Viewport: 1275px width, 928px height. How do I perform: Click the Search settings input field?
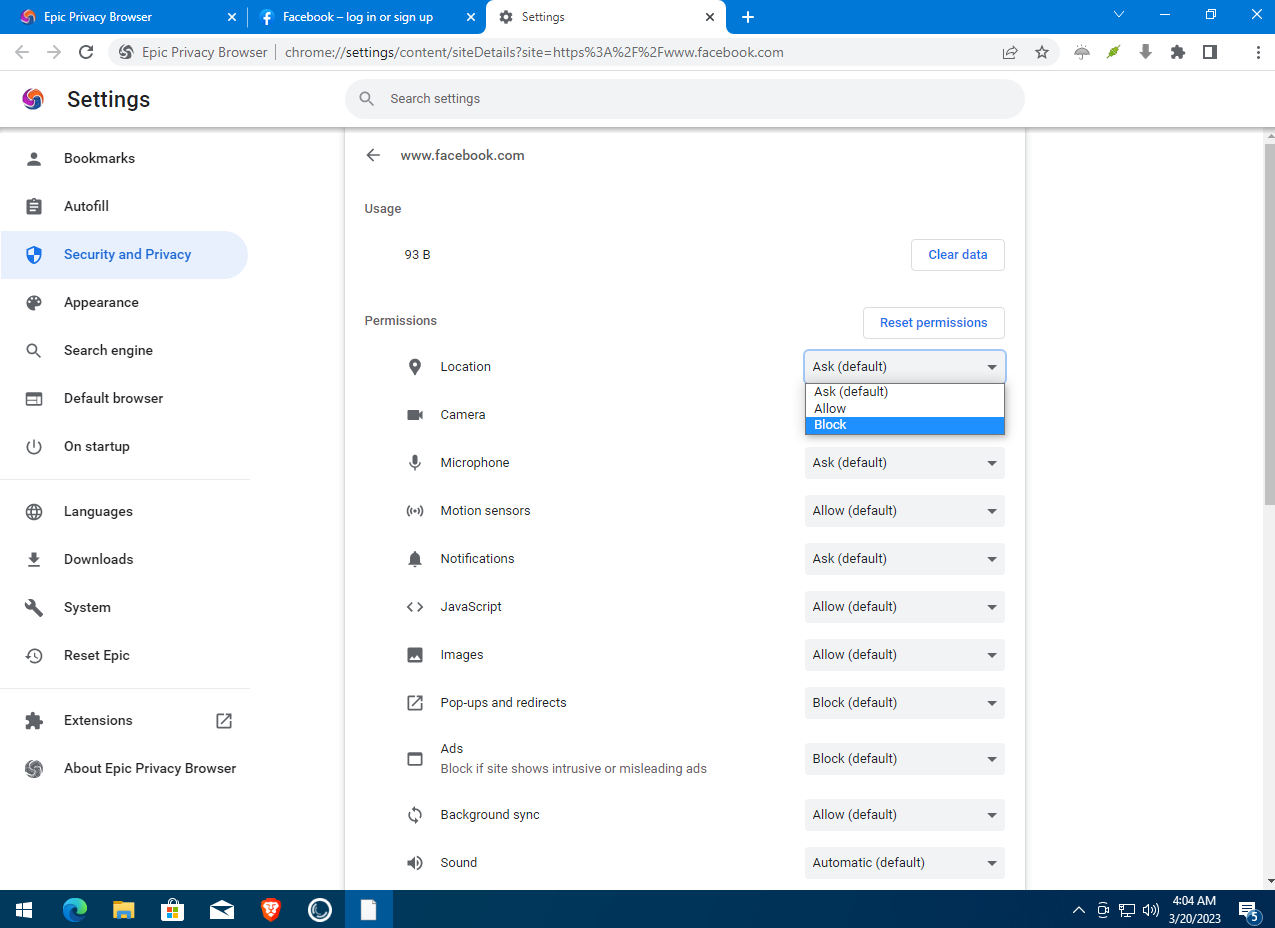pos(685,99)
